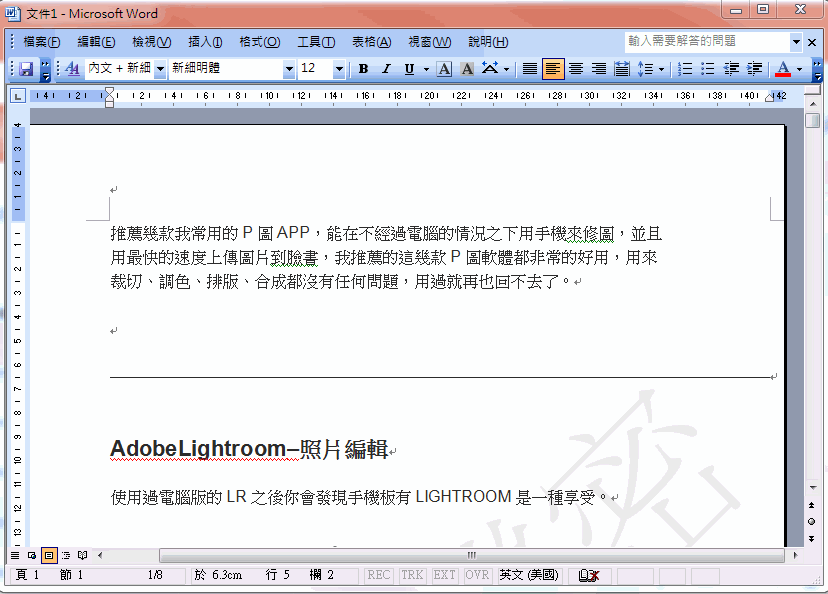Click the increase indent icon
Image resolution: width=828 pixels, height=594 pixels.
point(755,69)
